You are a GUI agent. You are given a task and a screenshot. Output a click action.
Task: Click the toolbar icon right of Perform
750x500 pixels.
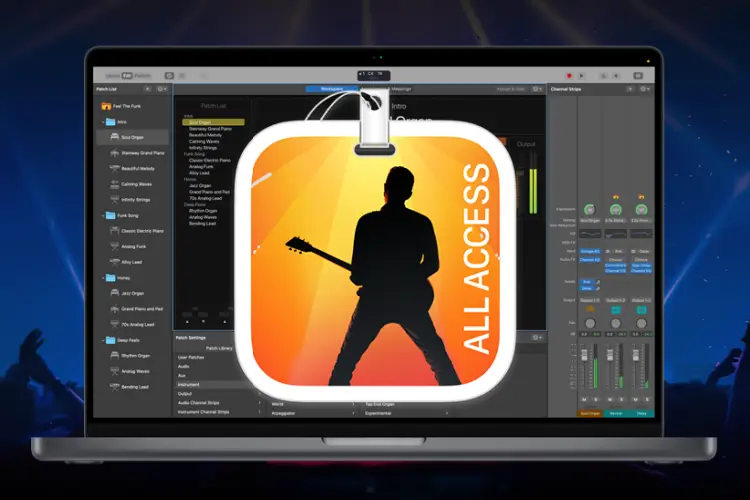coord(169,76)
